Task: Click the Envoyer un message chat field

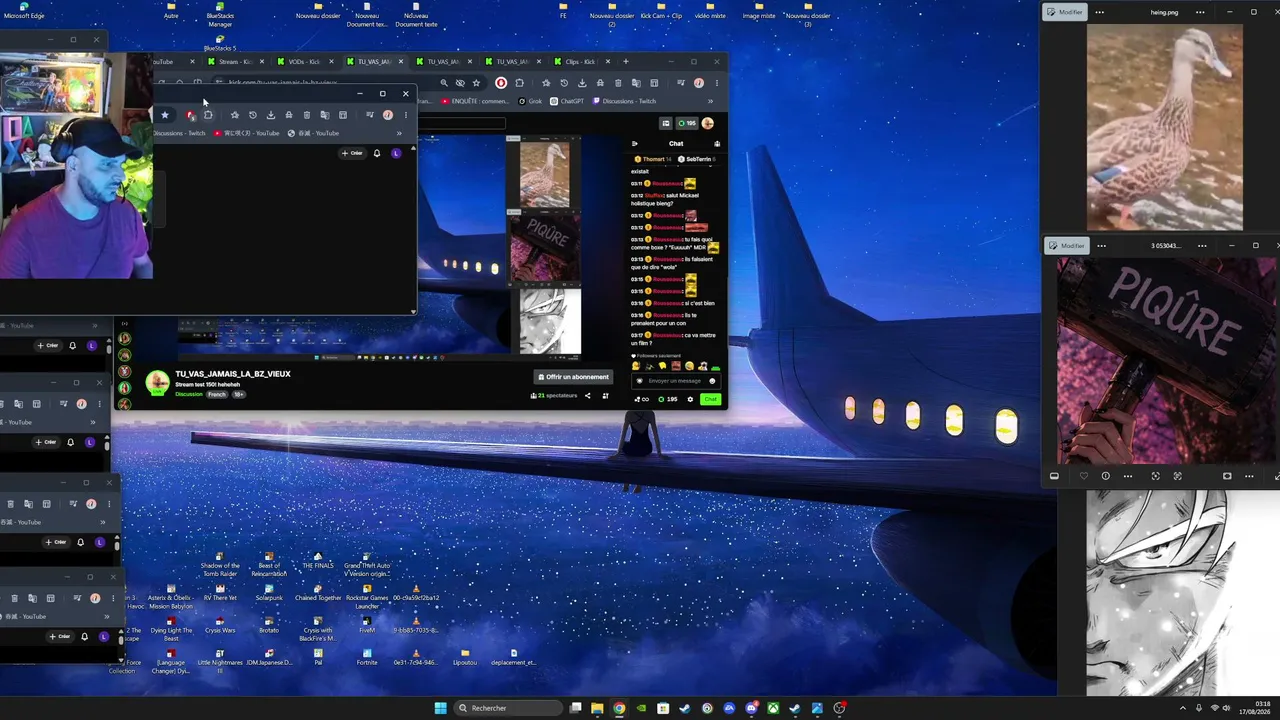Action: 676,381
